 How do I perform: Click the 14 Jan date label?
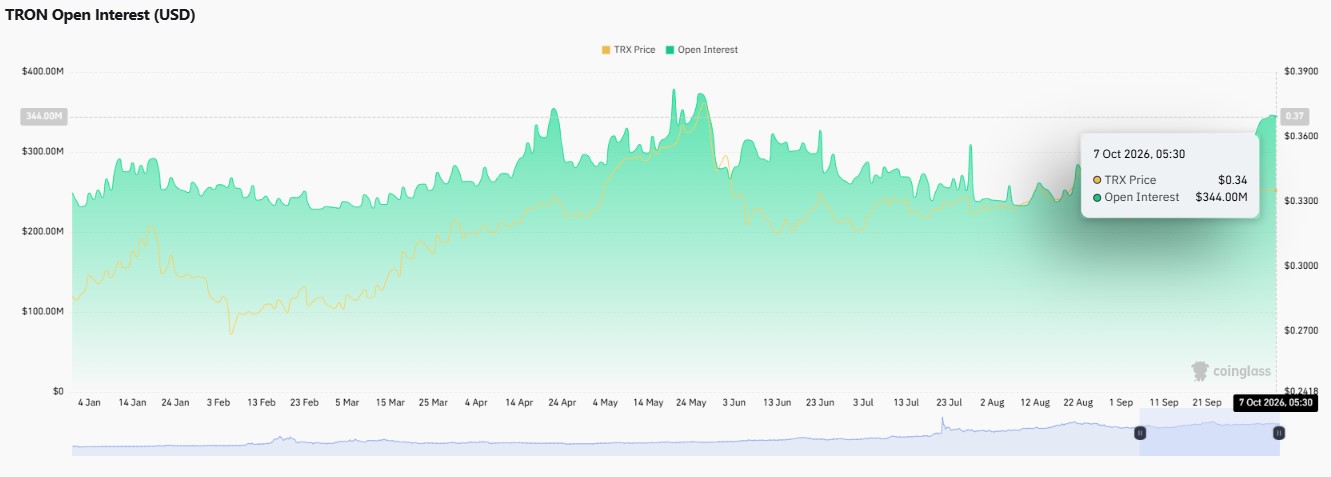[x=132, y=402]
